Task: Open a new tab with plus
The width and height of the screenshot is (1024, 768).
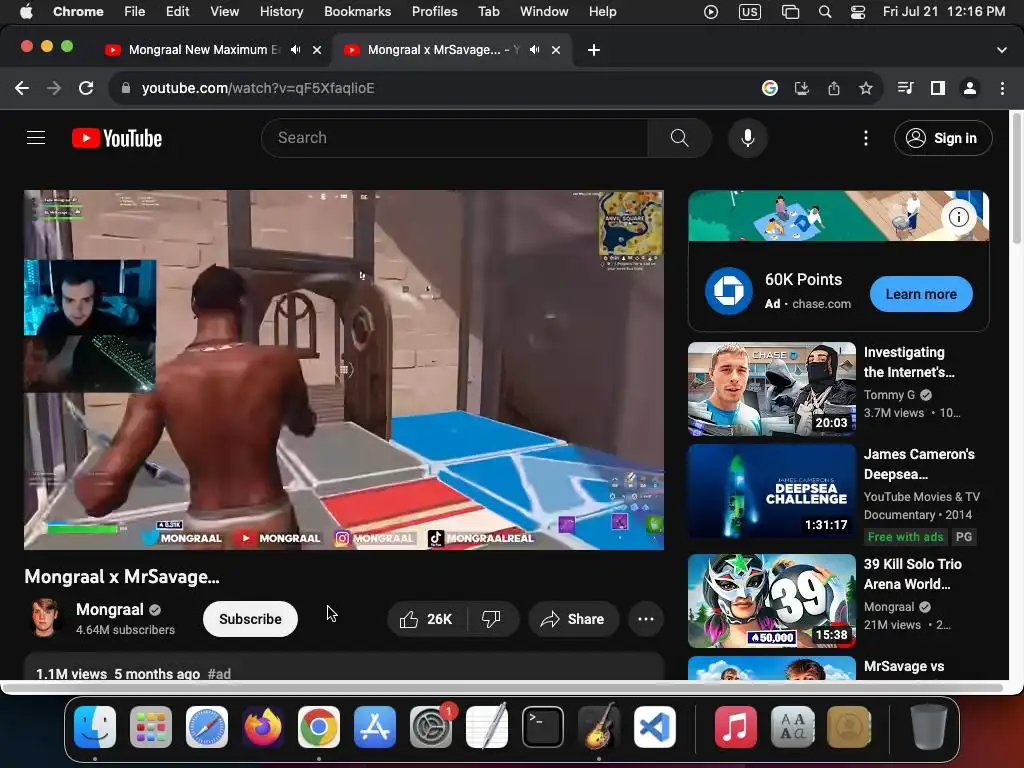Action: pyautogui.click(x=594, y=50)
